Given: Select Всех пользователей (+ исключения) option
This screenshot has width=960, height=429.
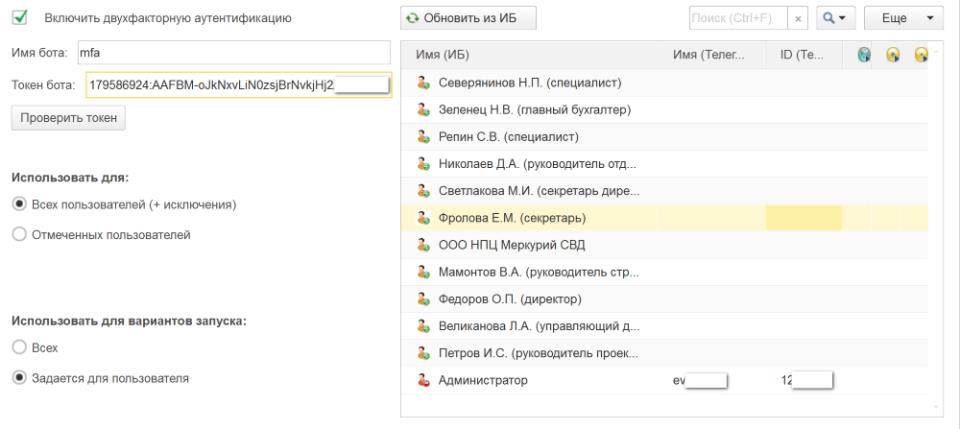Looking at the screenshot, I should (x=18, y=205).
